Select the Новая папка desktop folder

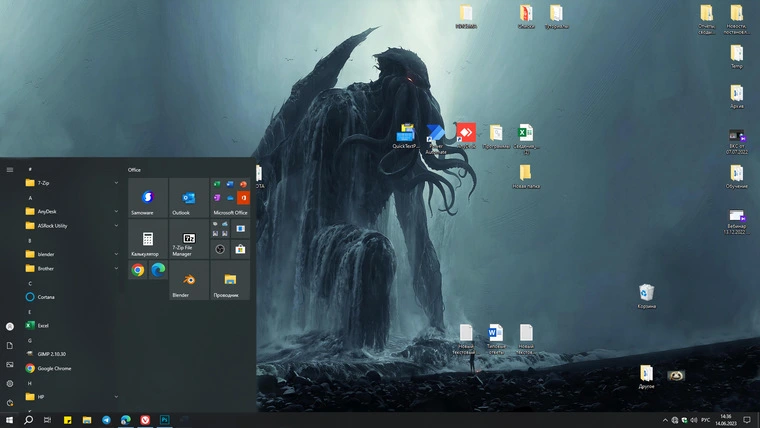(526, 176)
